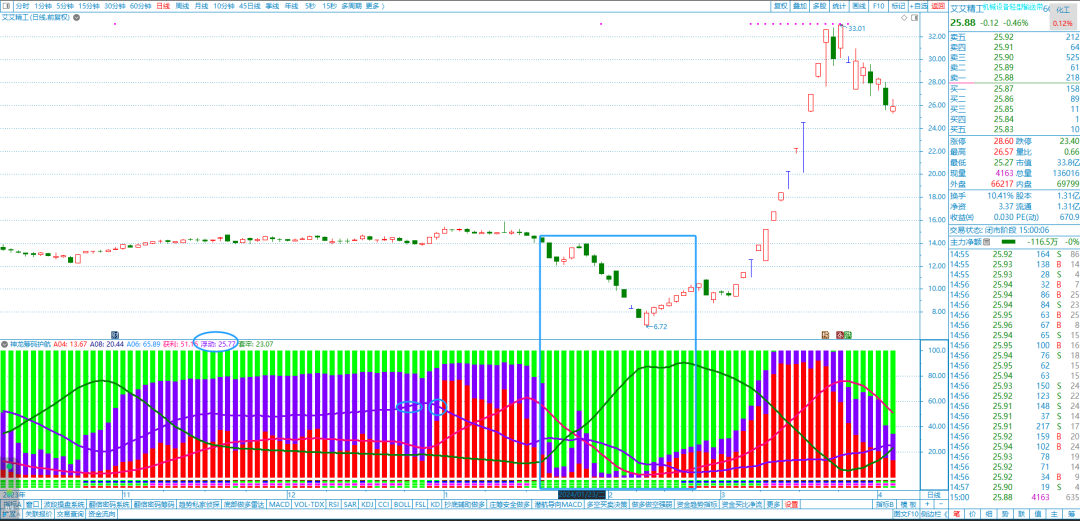This screenshot has width=1080, height=521.
Task: Click 2024/01/23 date marker on axis
Action: (x=581, y=495)
